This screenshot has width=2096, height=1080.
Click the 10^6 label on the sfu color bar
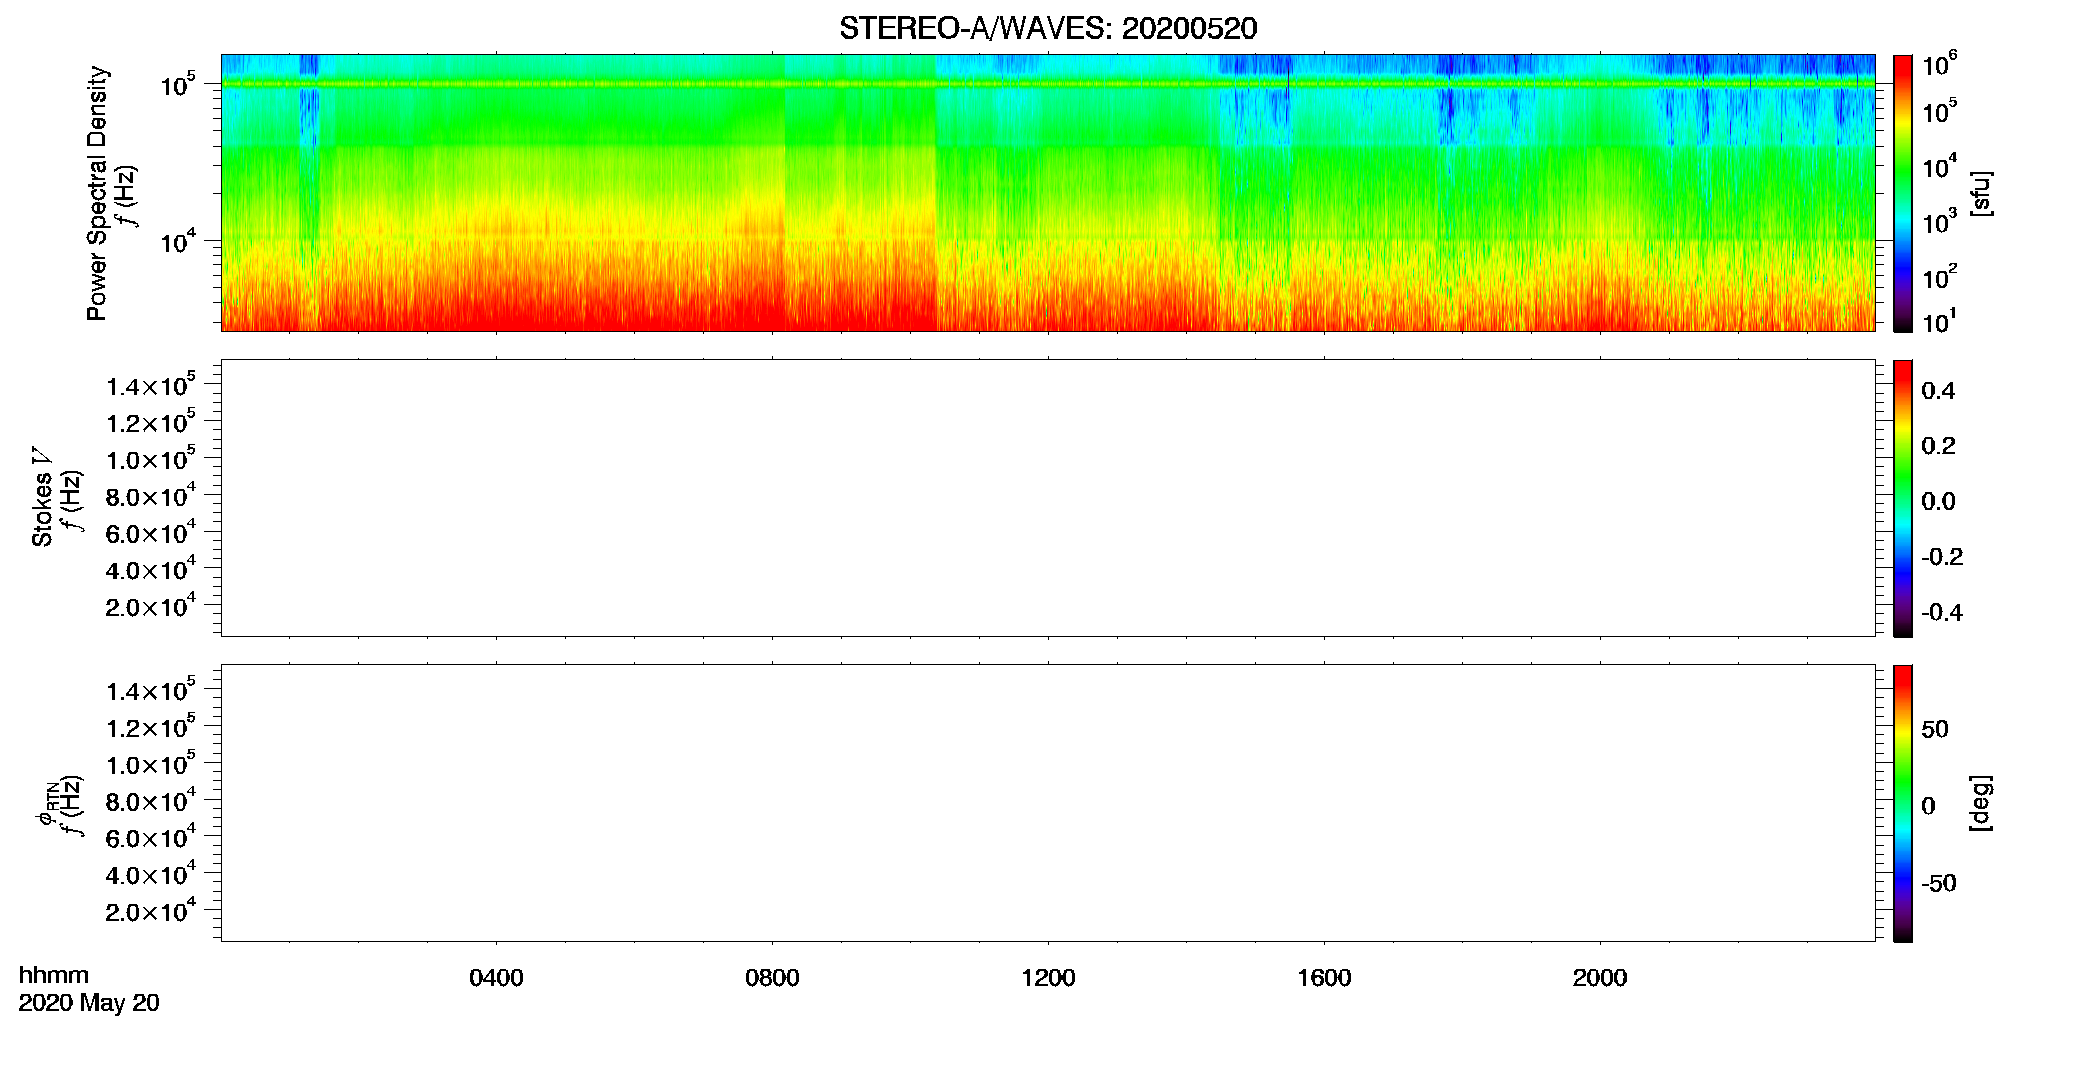(1939, 66)
